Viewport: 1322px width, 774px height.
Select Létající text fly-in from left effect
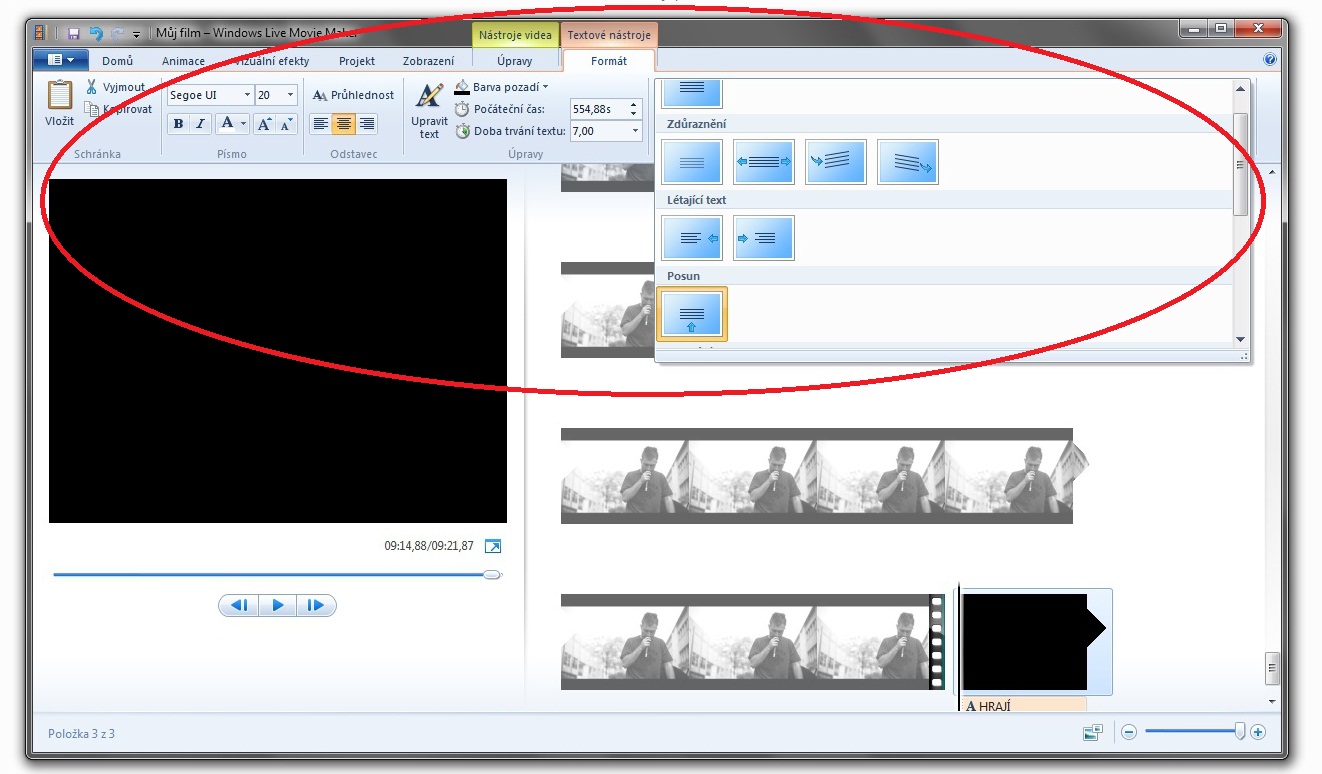point(764,238)
